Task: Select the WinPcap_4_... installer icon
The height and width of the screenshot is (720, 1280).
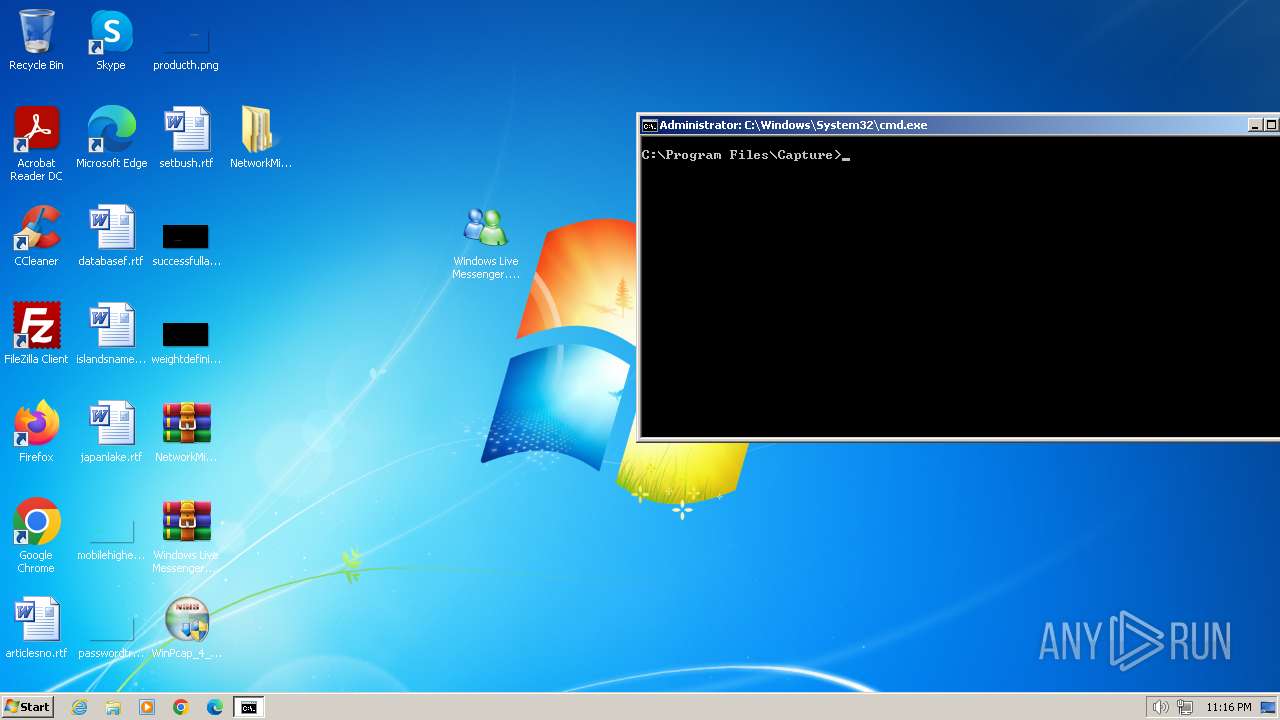Action: (186, 628)
